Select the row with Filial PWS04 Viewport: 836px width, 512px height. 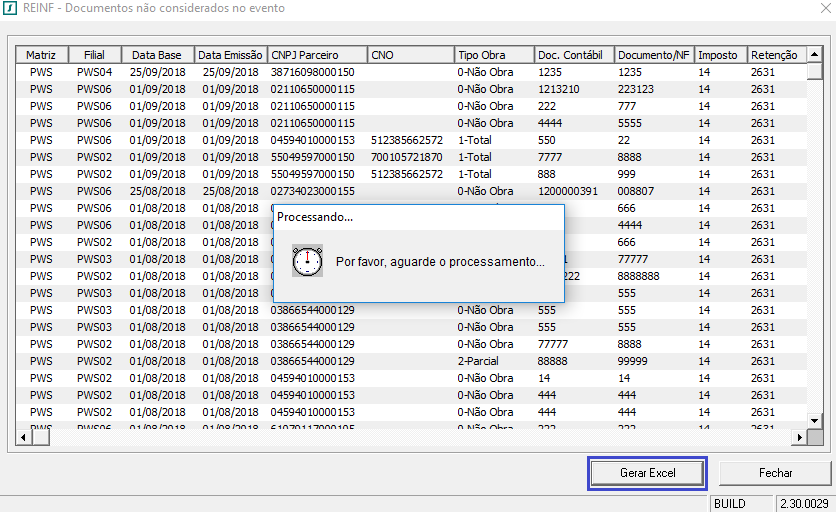[94, 72]
